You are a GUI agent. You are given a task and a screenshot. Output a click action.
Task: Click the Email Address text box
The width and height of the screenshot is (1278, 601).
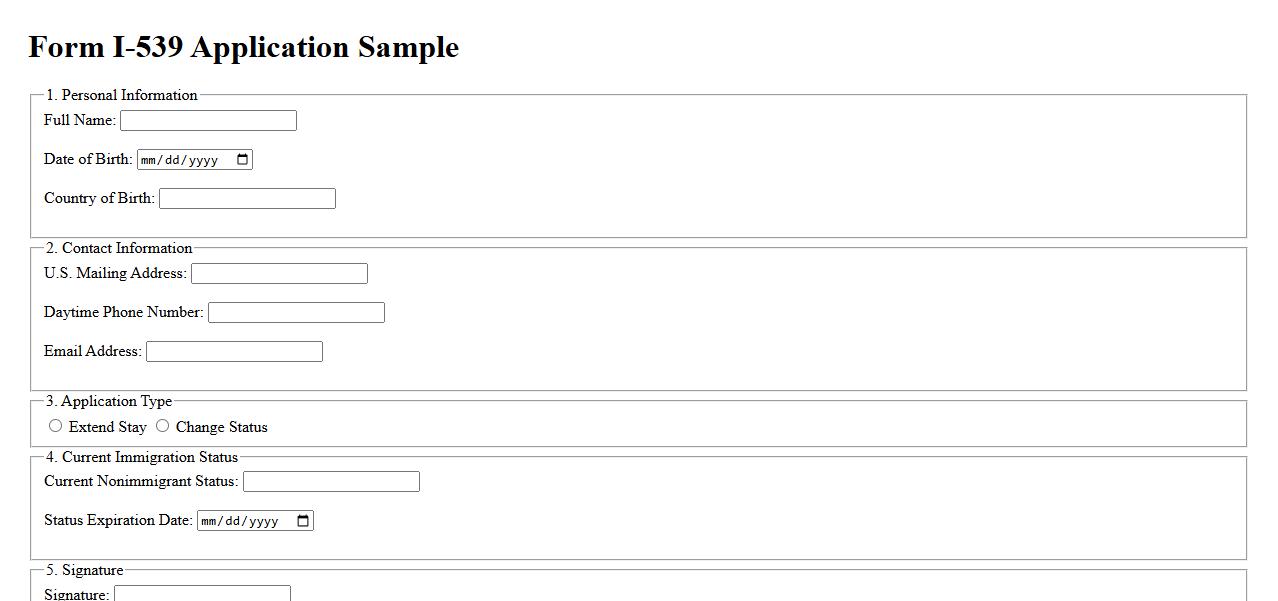click(234, 352)
